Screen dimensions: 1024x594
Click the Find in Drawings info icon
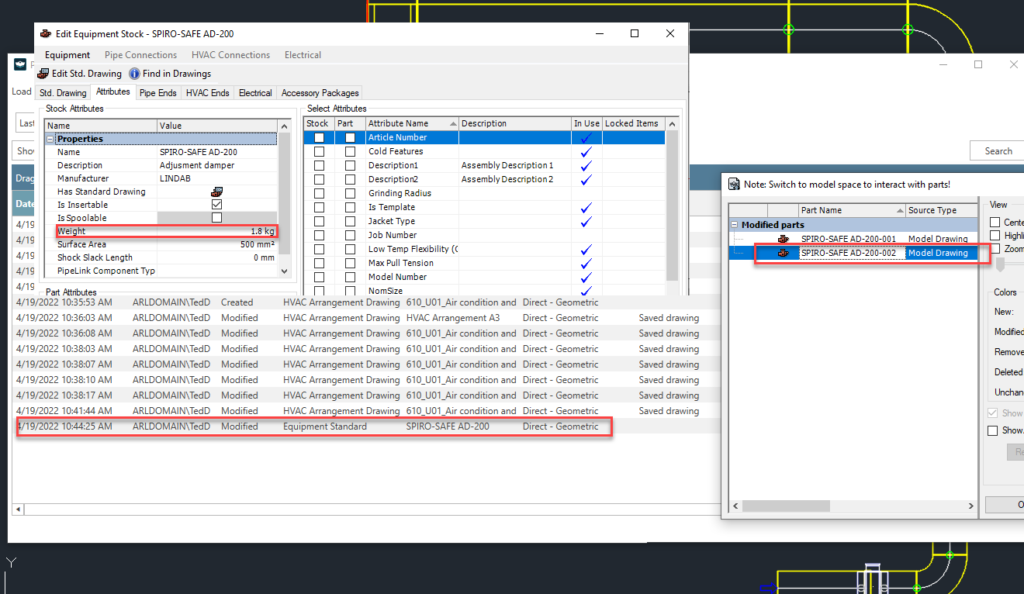point(134,73)
